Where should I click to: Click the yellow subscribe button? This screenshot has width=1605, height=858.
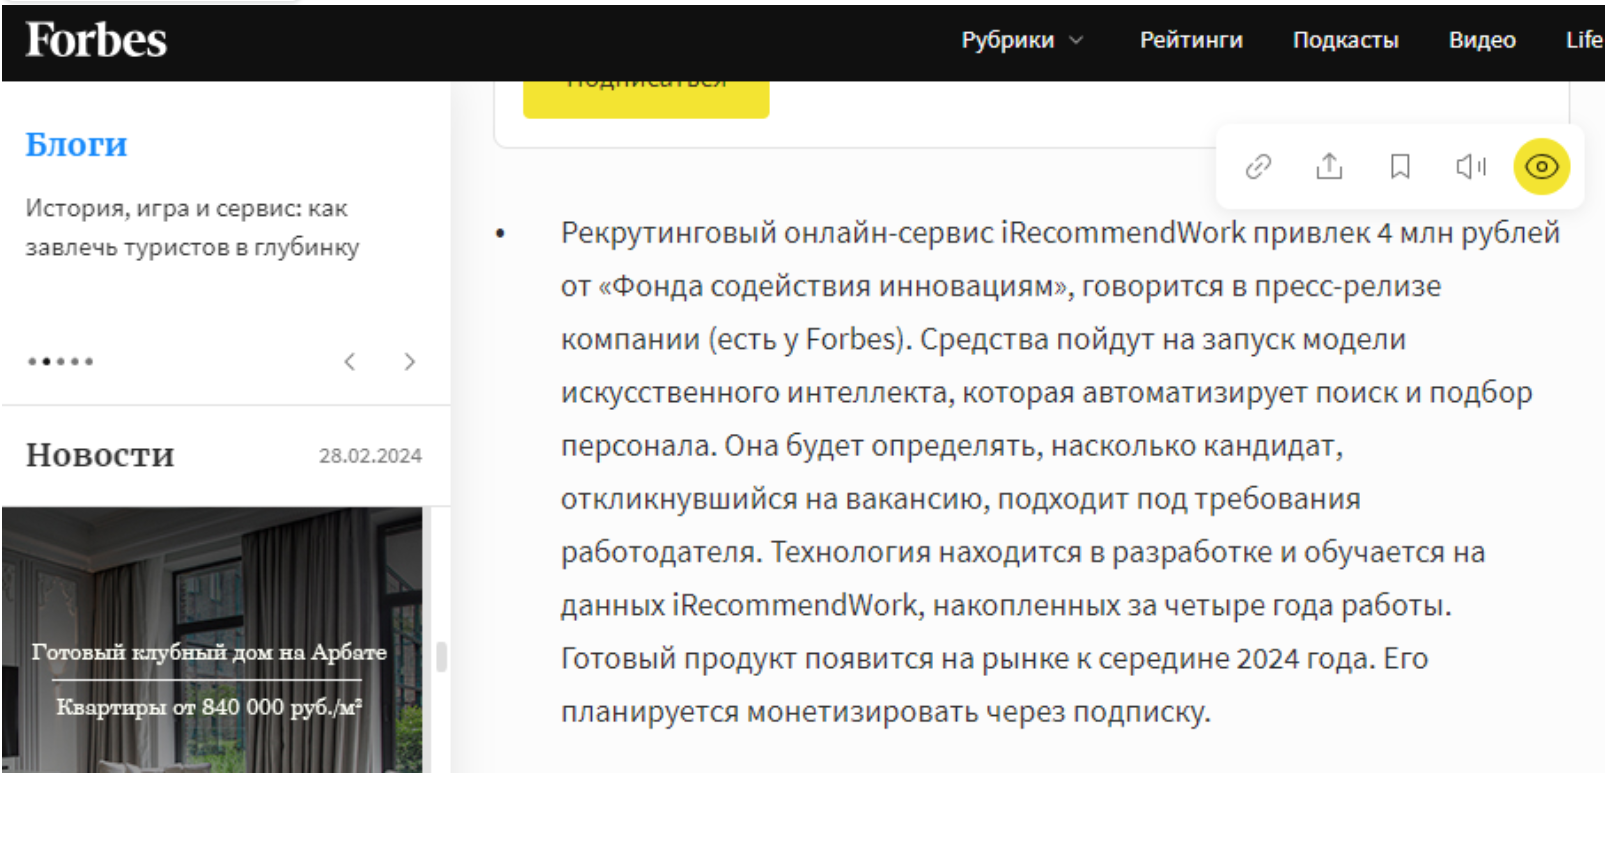[x=646, y=99]
